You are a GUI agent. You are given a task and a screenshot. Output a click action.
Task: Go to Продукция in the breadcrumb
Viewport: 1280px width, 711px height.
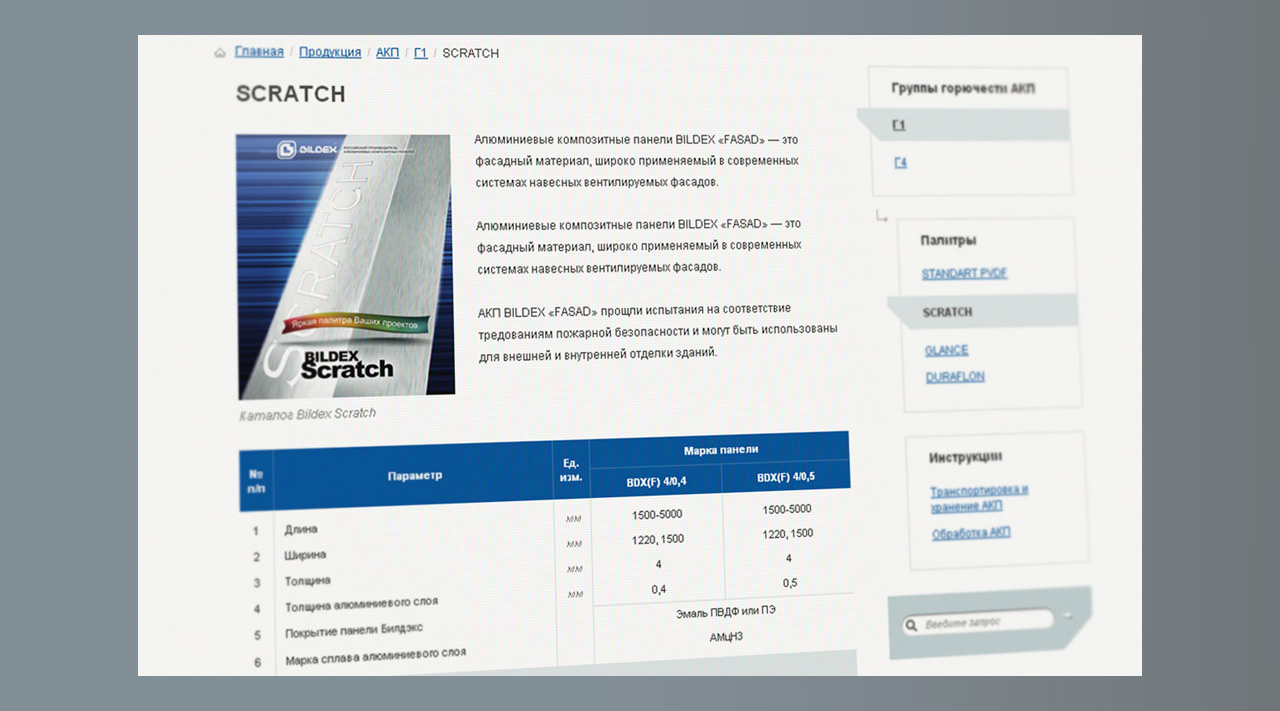330,53
